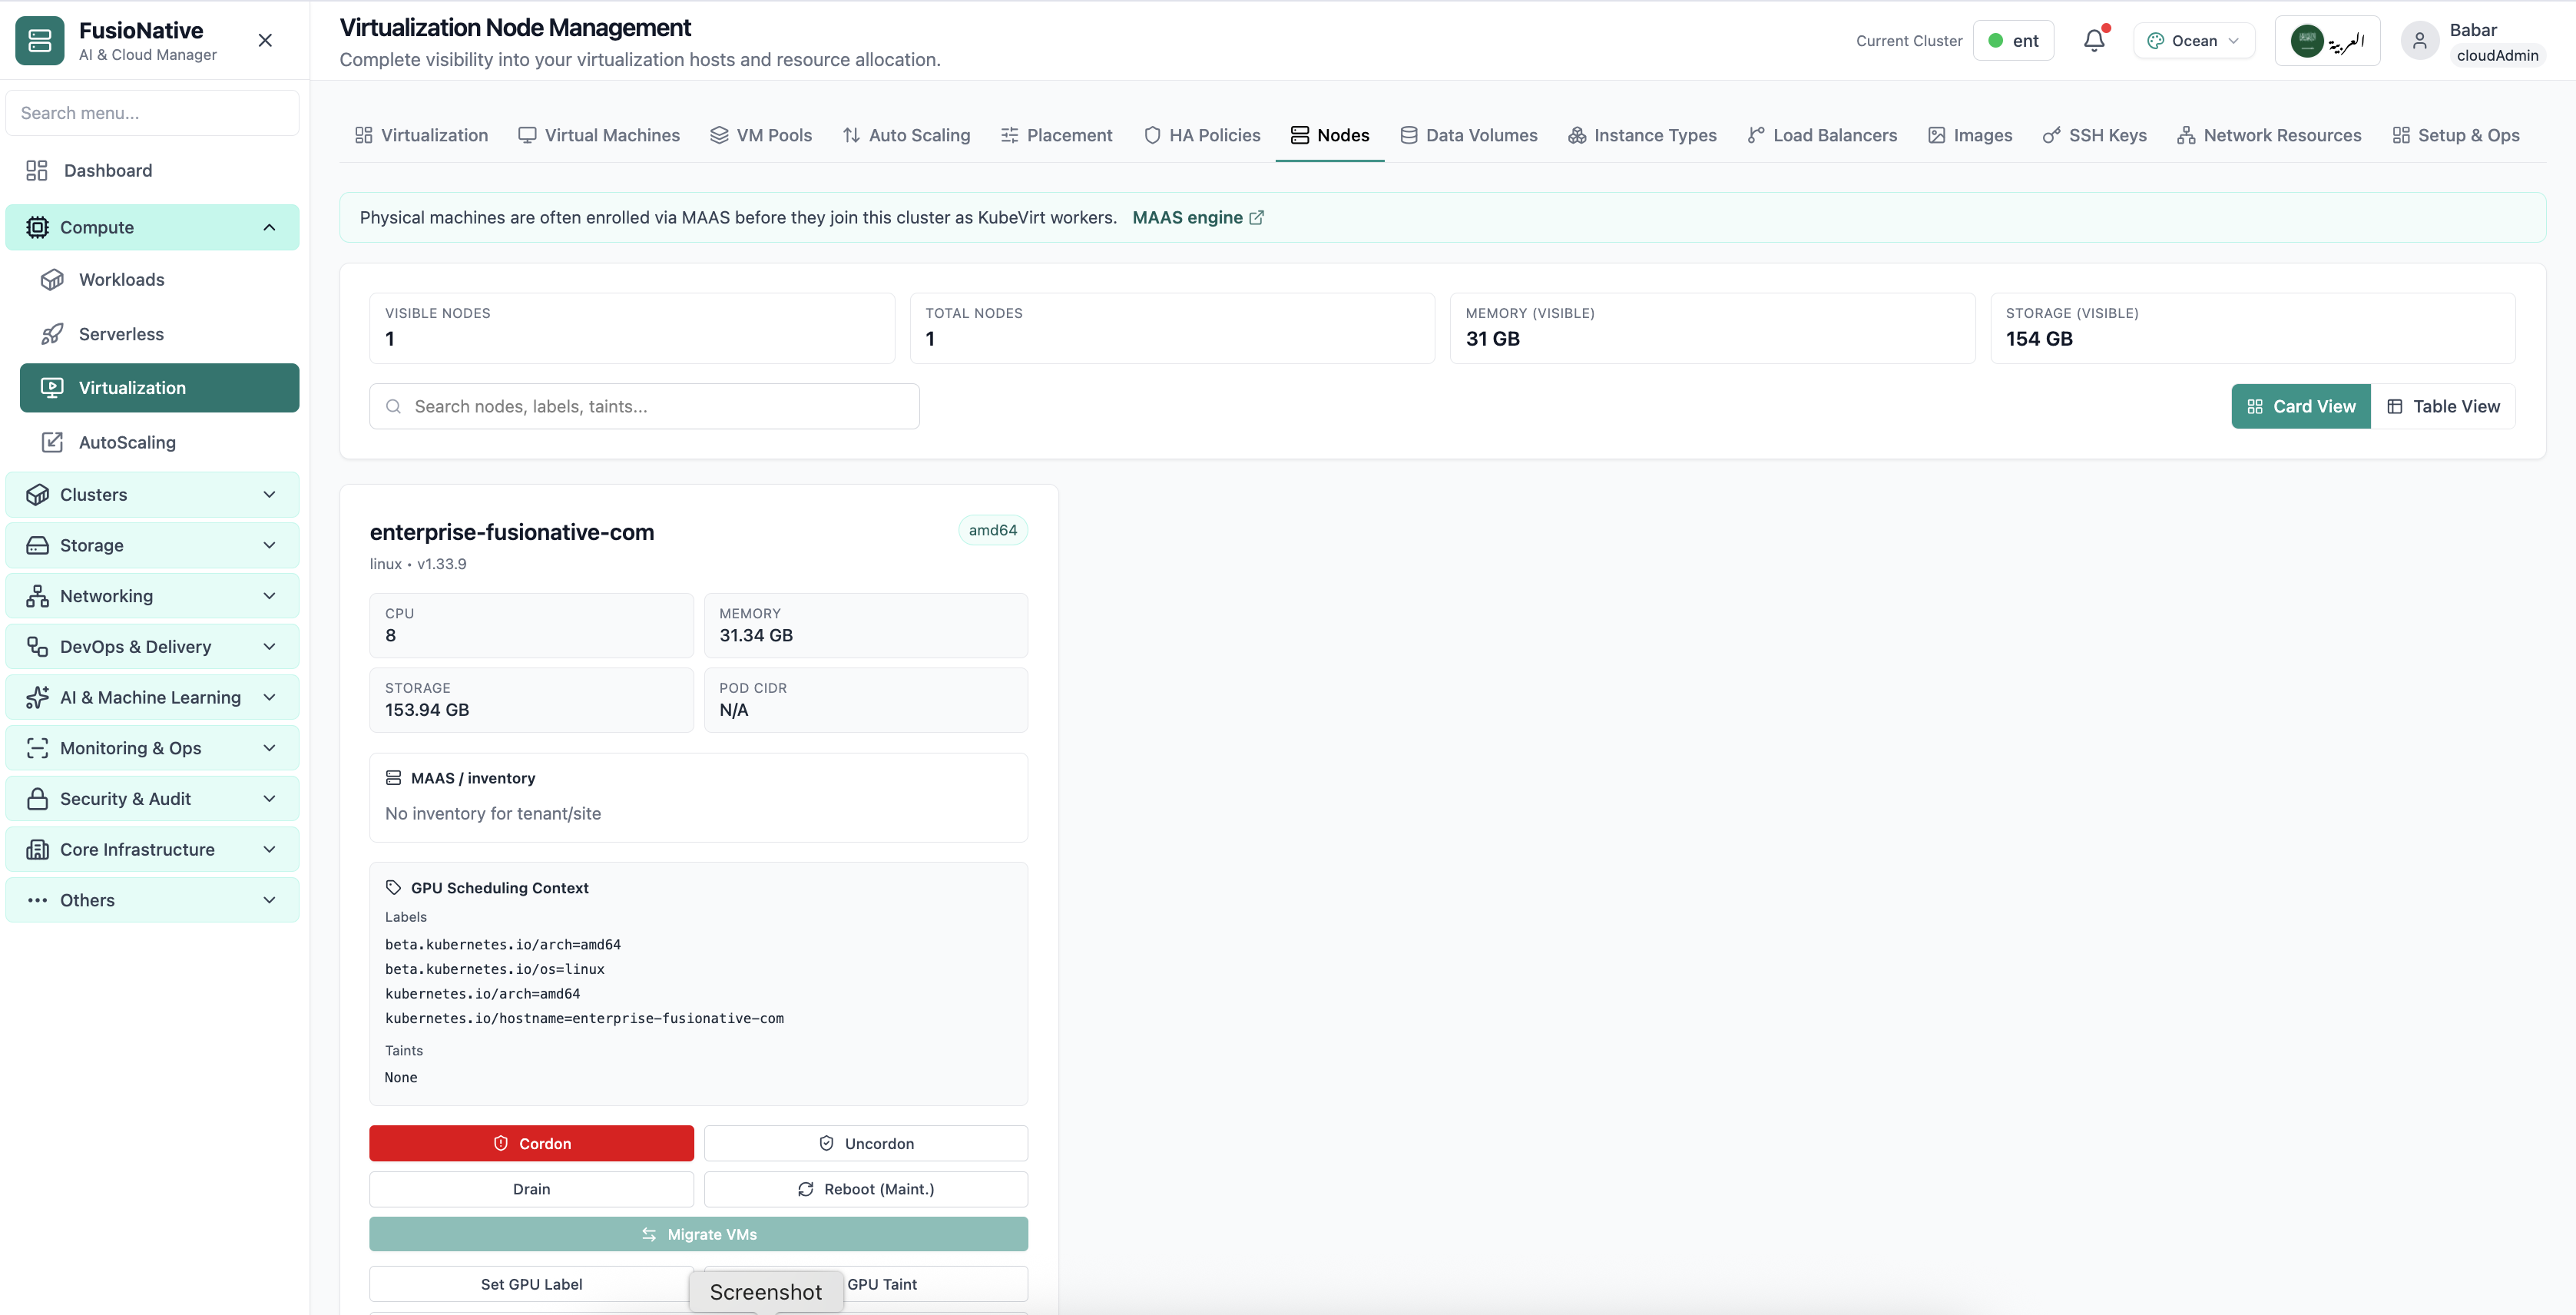The width and height of the screenshot is (2576, 1315).
Task: Open the Data Volumes tab
Action: (1468, 135)
